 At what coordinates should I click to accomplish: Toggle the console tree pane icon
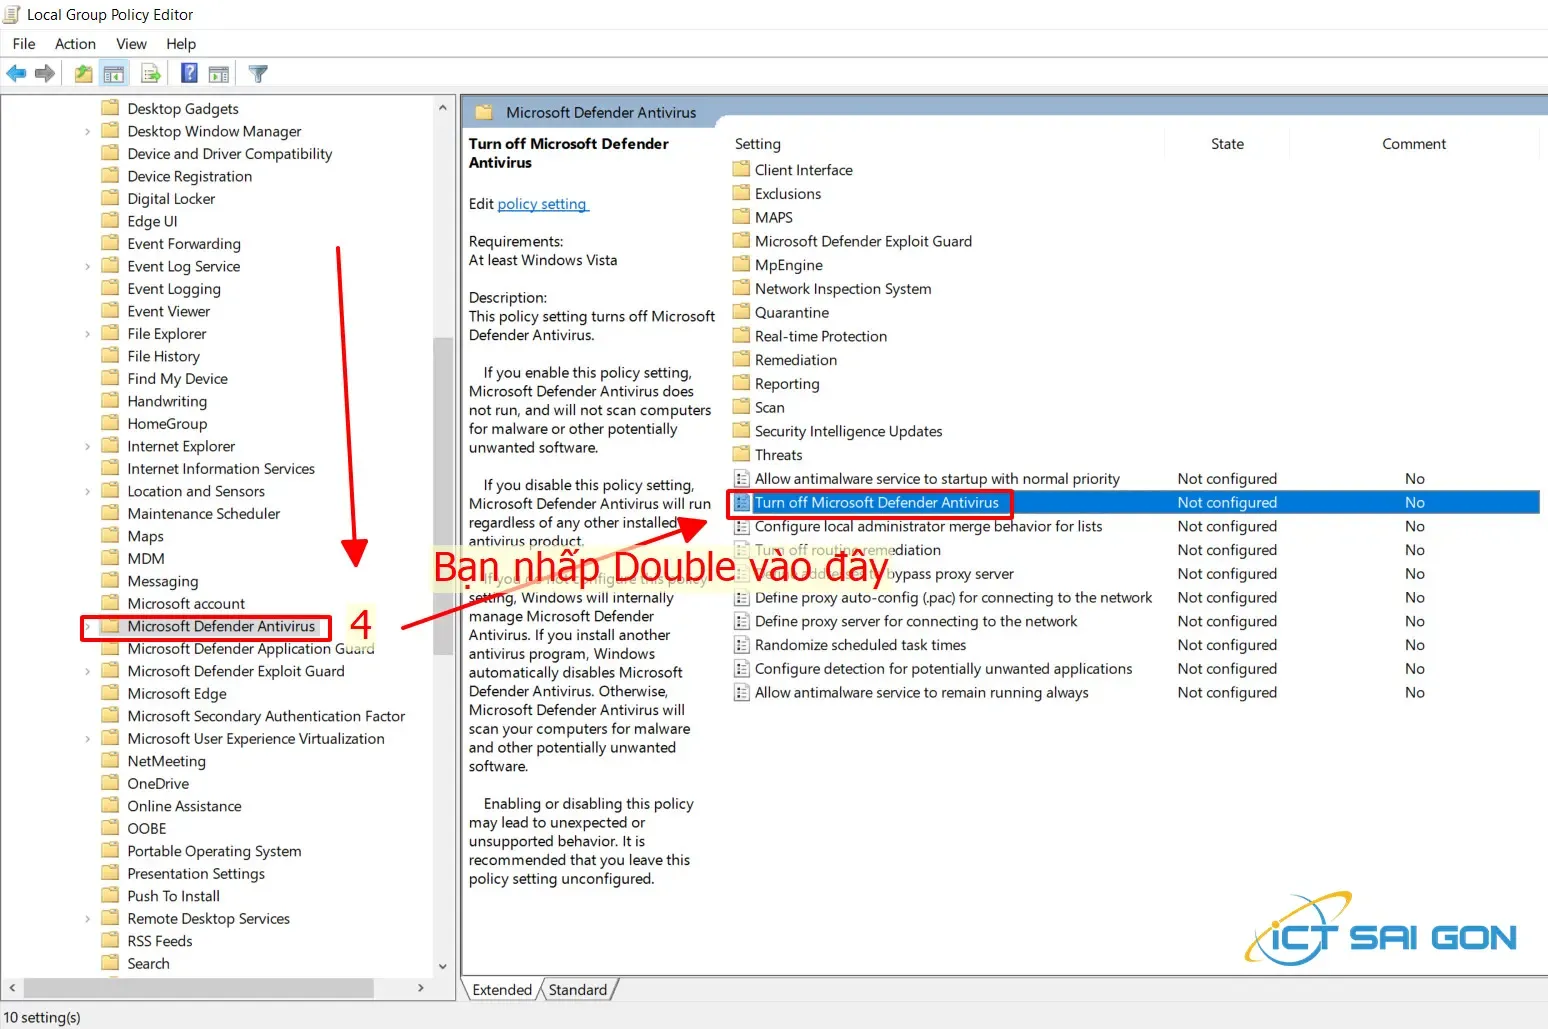114,72
